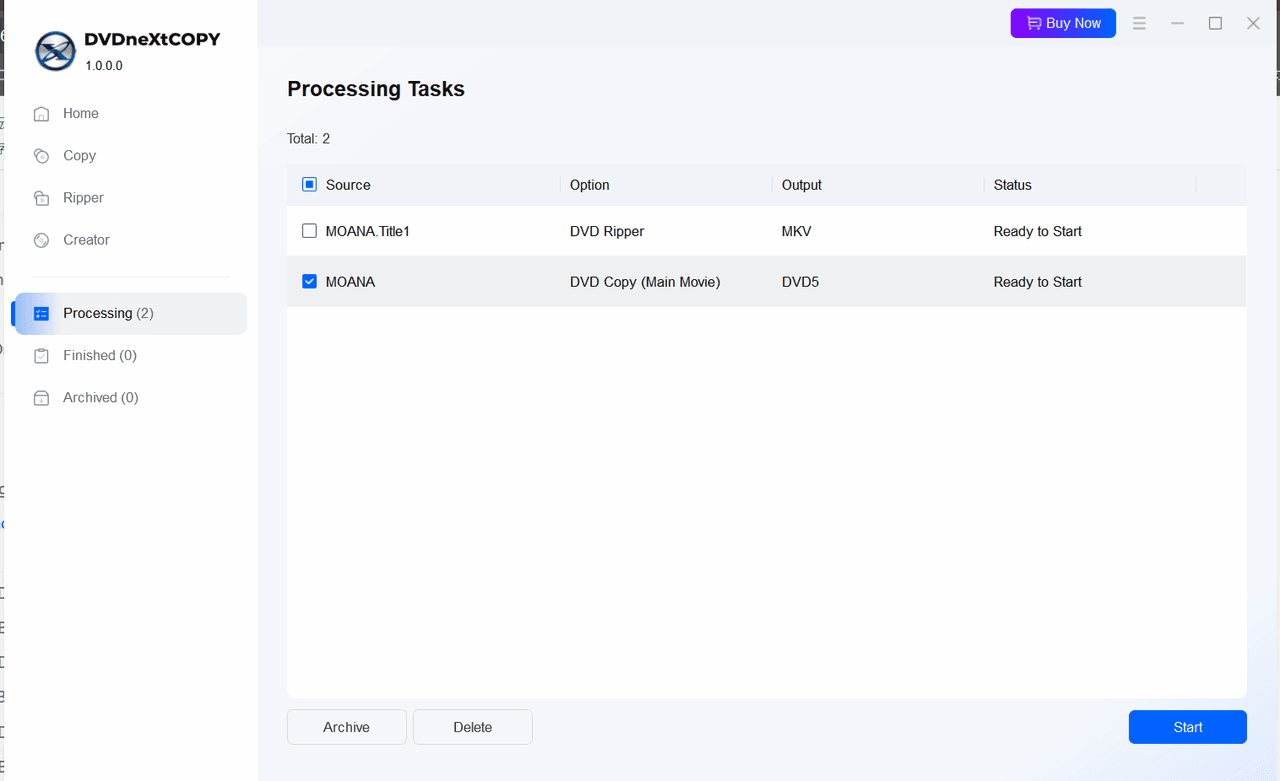Click the Home house icon

pyautogui.click(x=41, y=114)
